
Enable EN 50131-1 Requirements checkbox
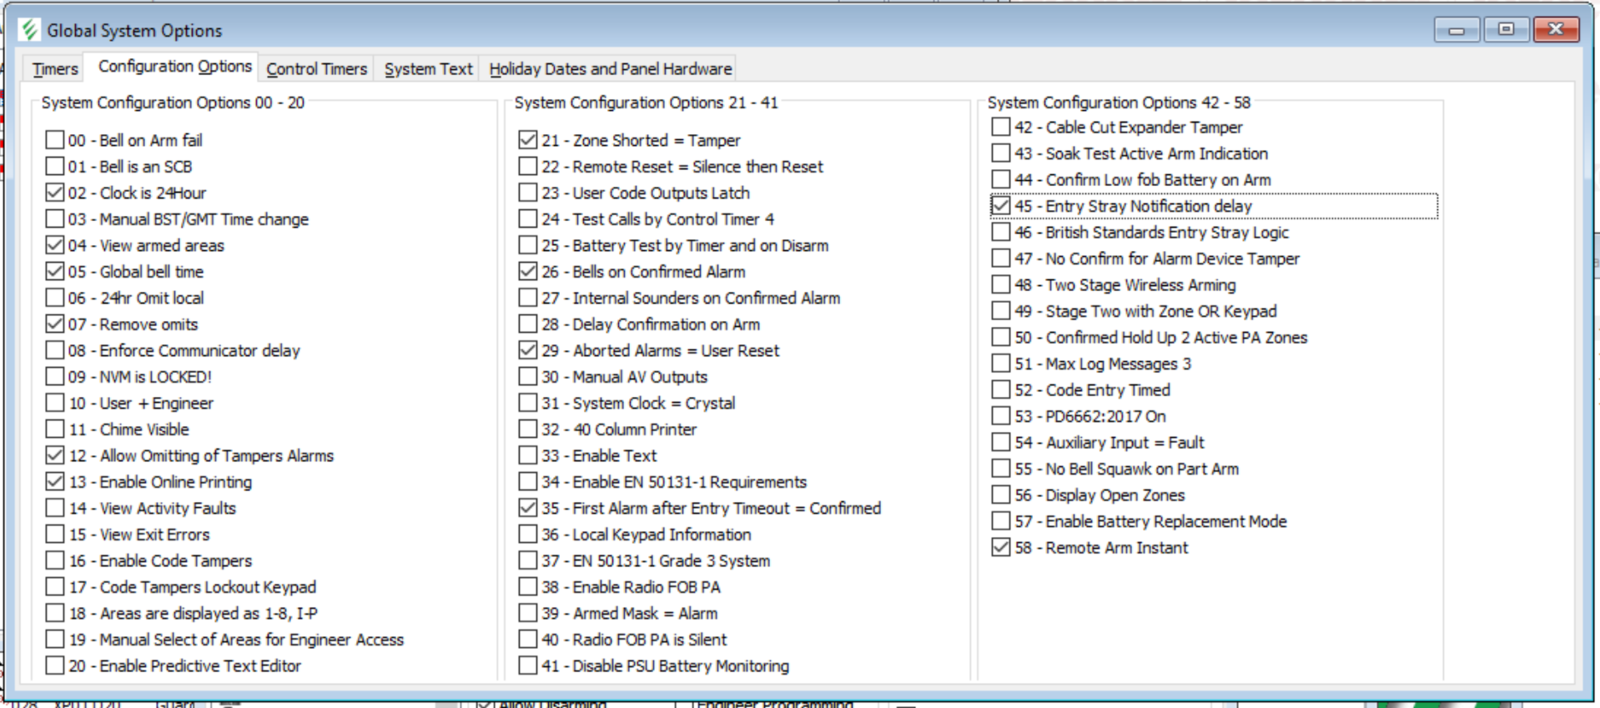[528, 481]
